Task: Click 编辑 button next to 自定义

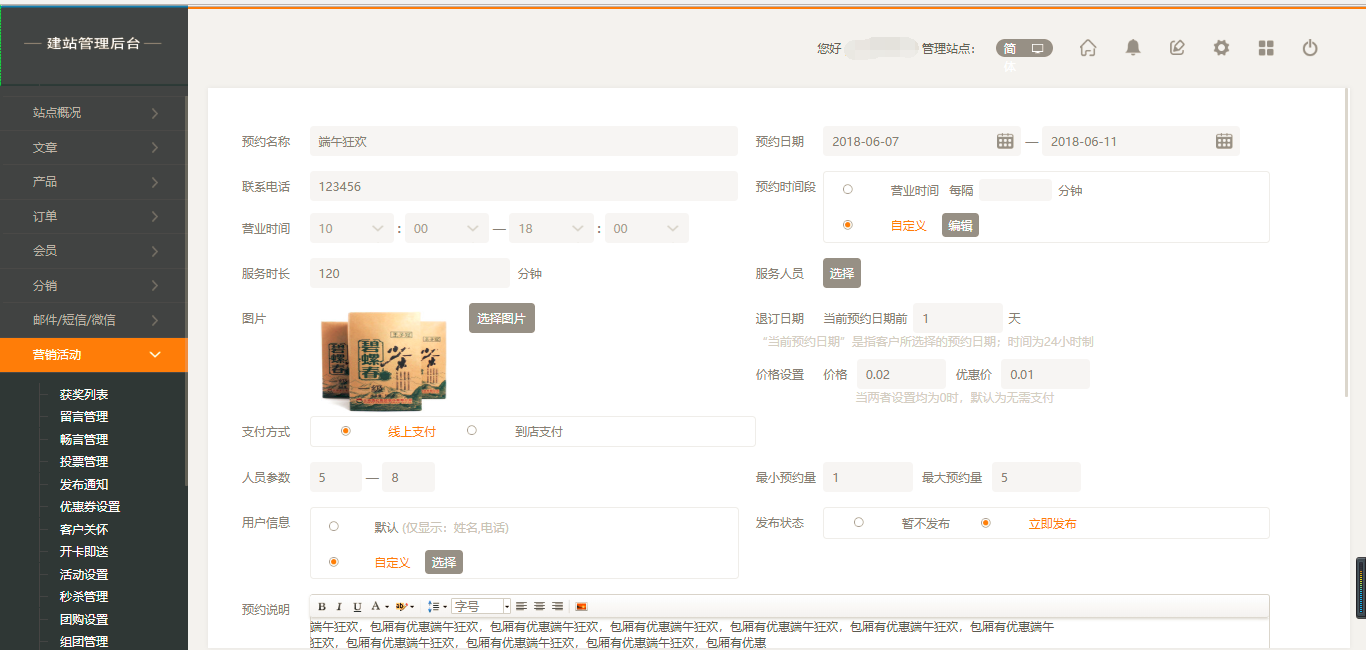Action: [x=960, y=225]
